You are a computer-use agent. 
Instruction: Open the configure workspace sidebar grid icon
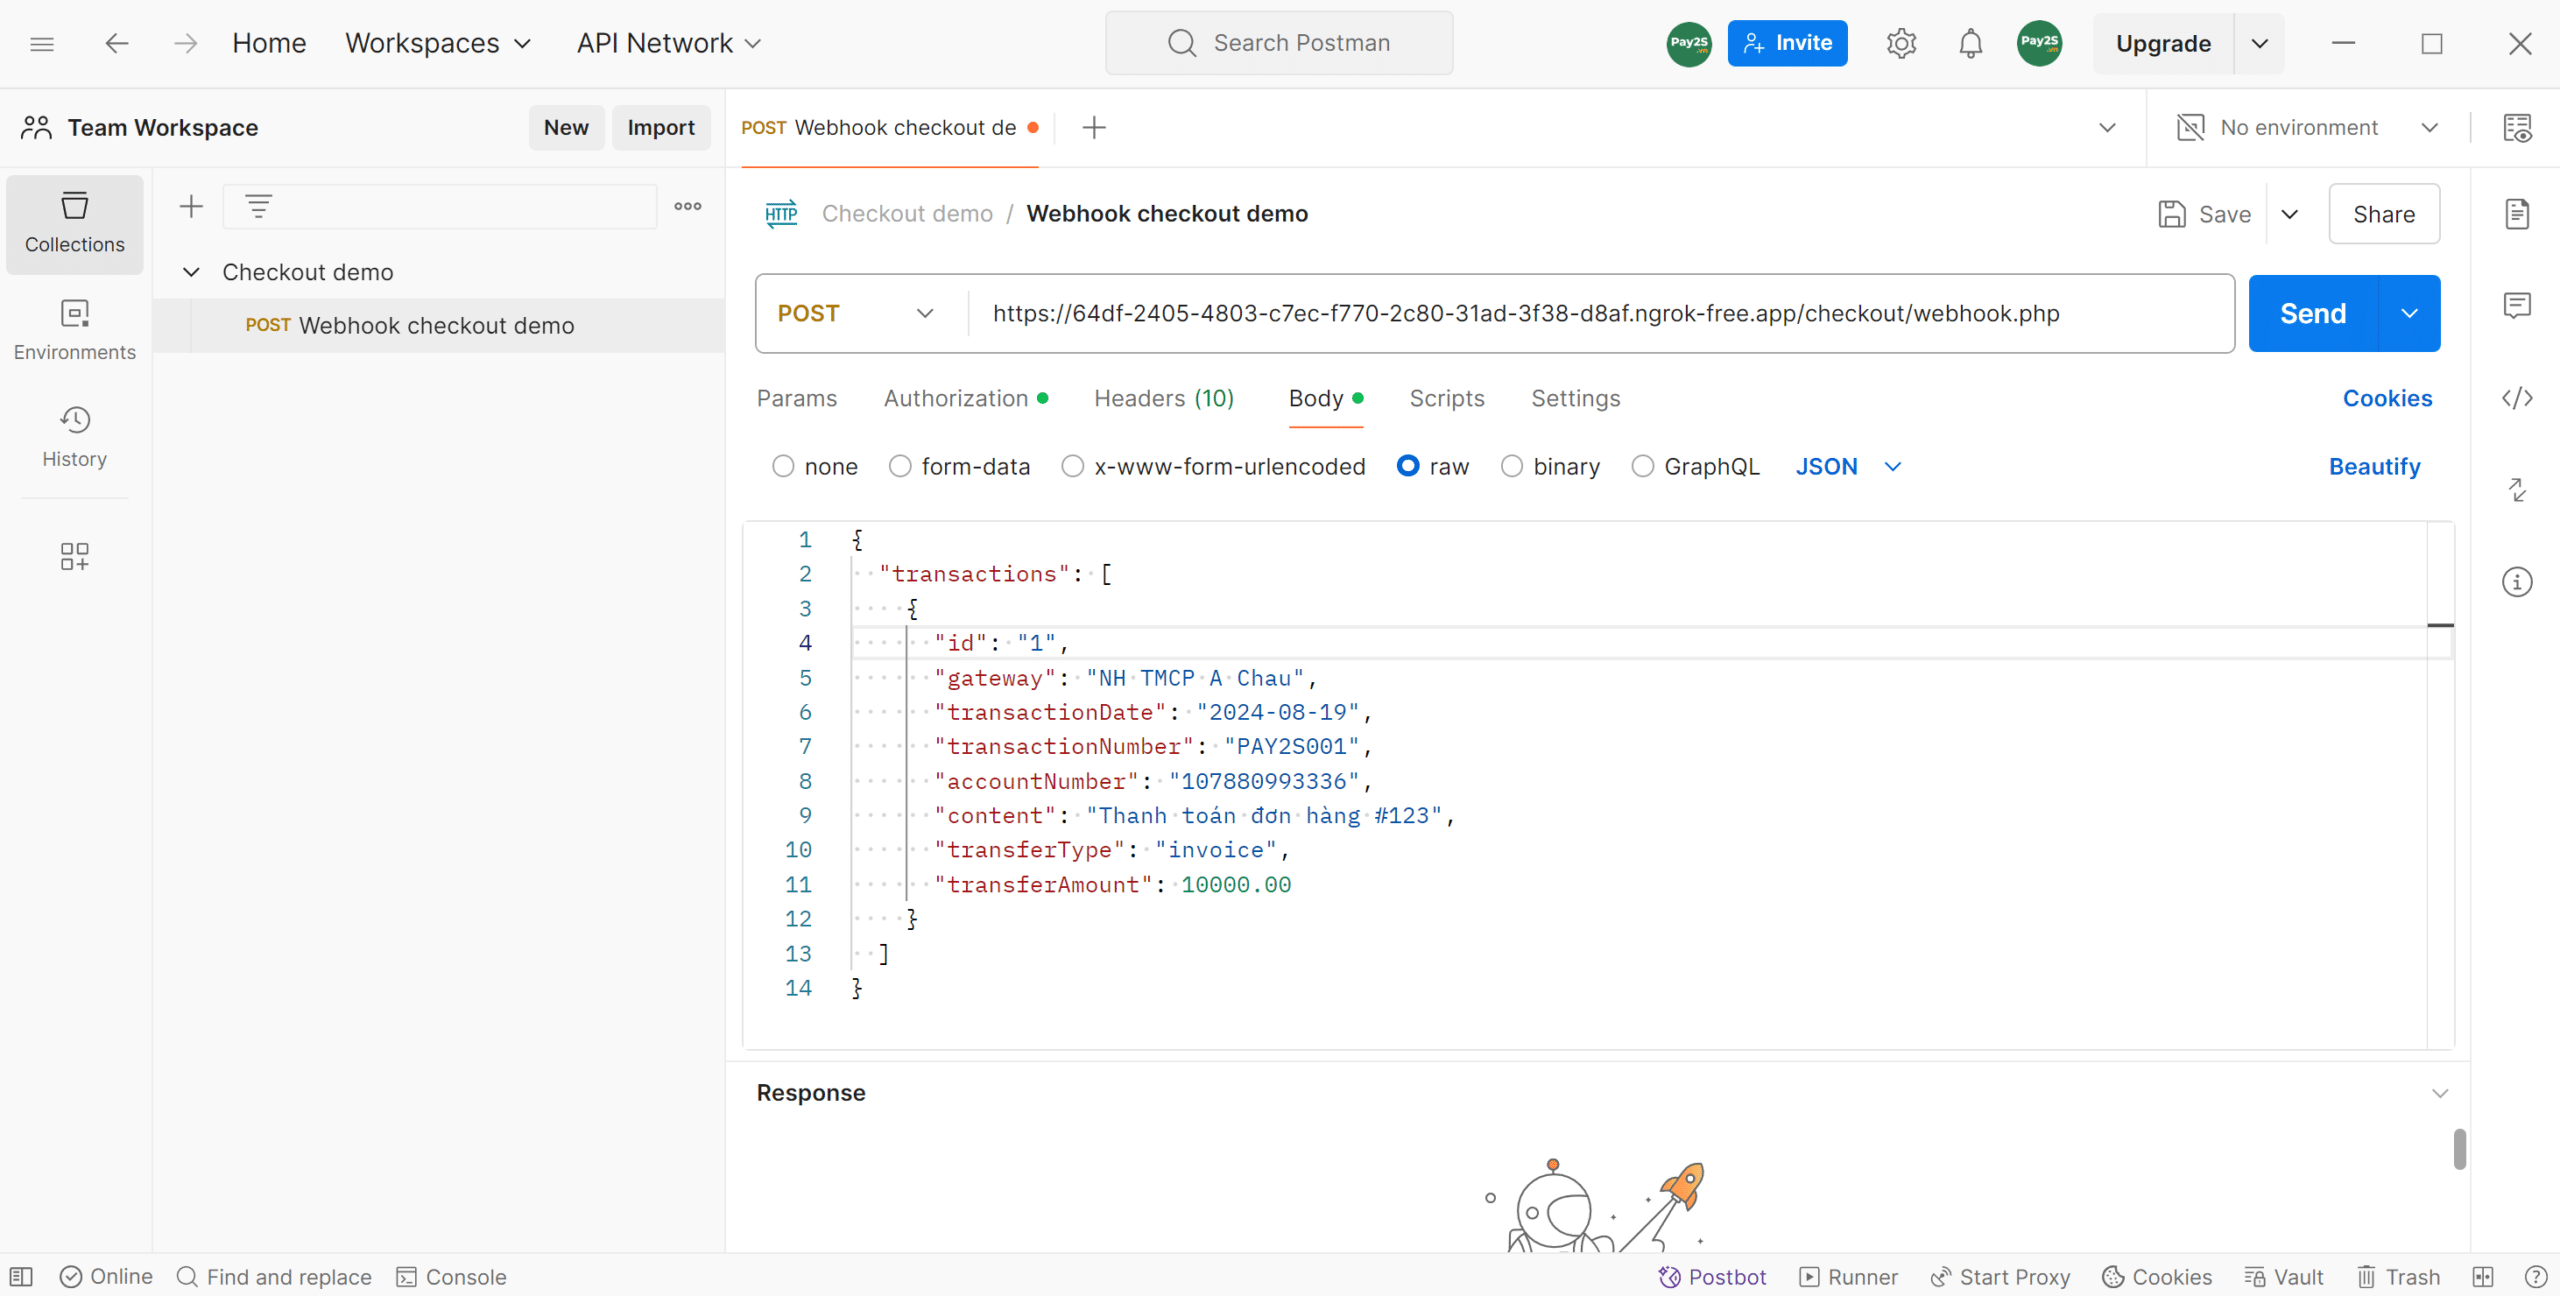click(x=75, y=556)
